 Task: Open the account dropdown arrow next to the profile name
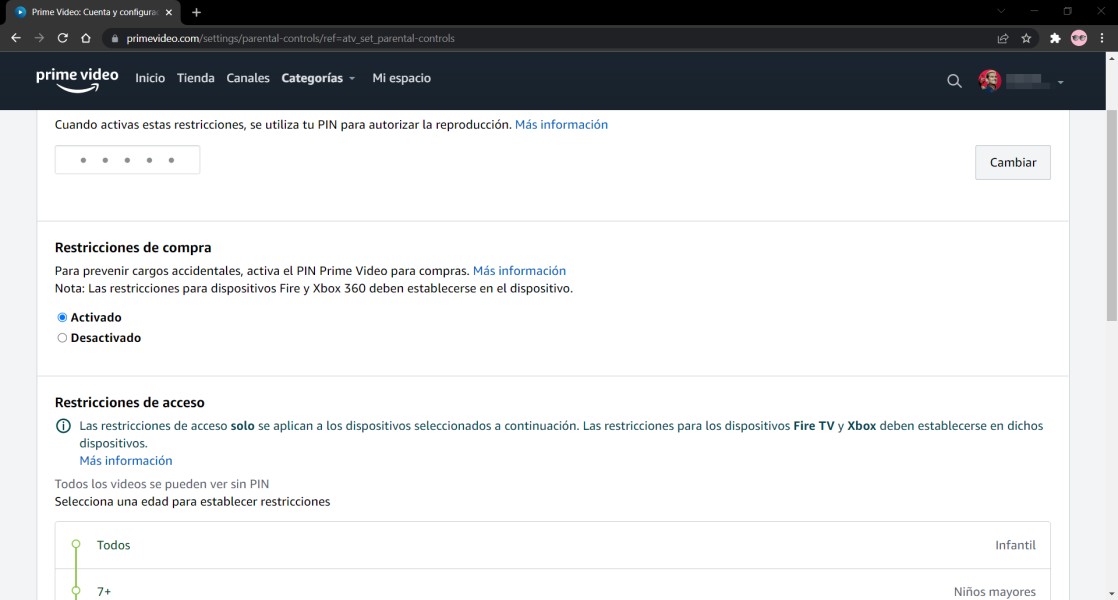click(x=1060, y=82)
